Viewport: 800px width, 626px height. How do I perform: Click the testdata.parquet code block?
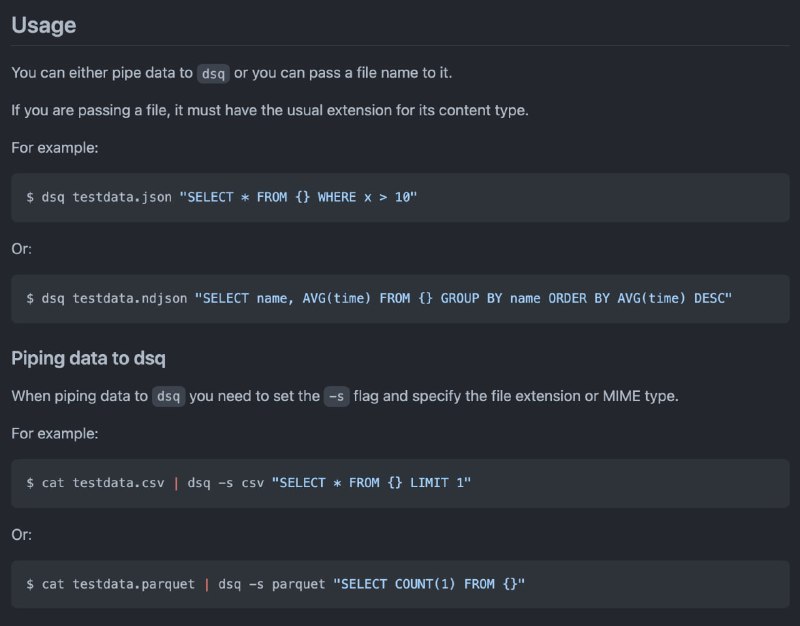click(400, 584)
